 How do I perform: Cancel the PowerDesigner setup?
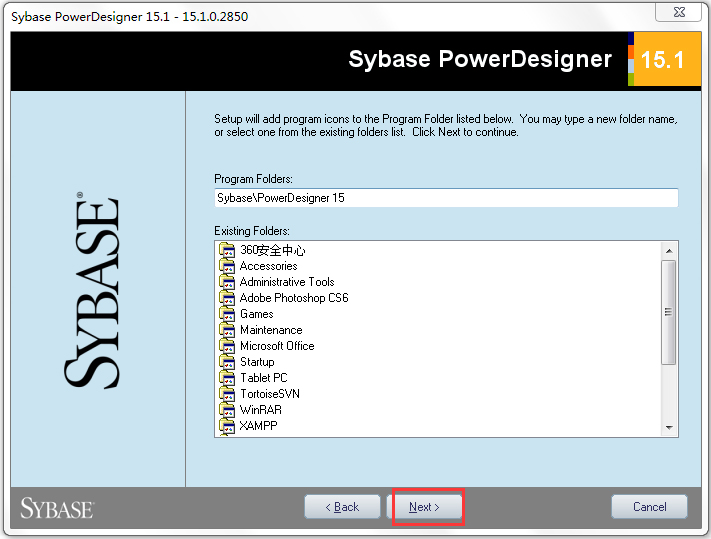point(649,507)
